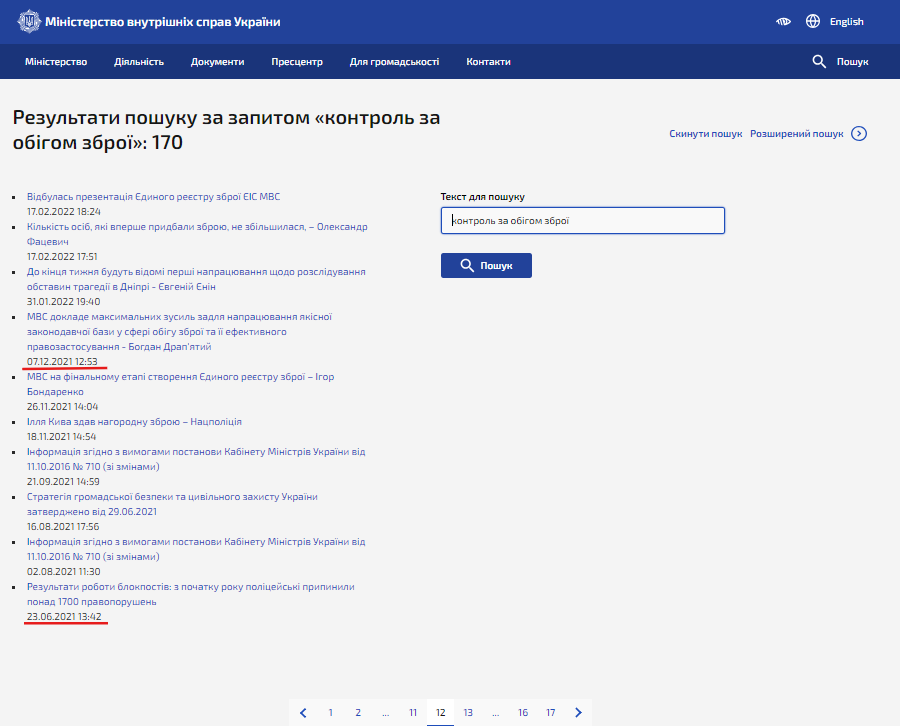
Task: Switch language to English
Action: pyautogui.click(x=846, y=22)
